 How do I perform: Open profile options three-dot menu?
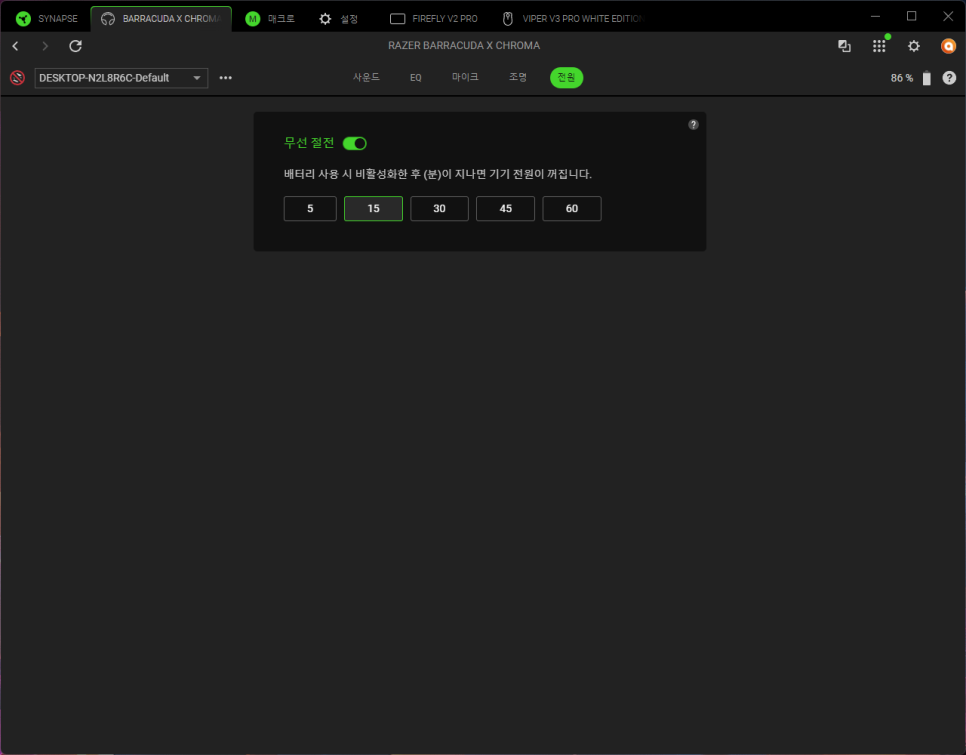click(225, 78)
